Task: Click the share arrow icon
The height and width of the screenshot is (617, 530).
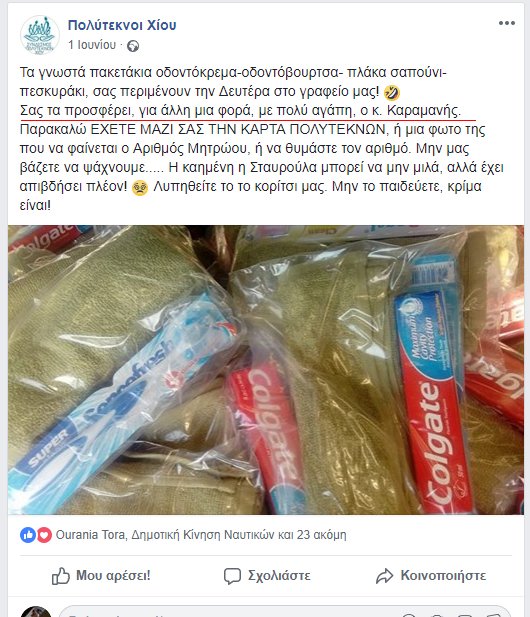Action: [384, 576]
